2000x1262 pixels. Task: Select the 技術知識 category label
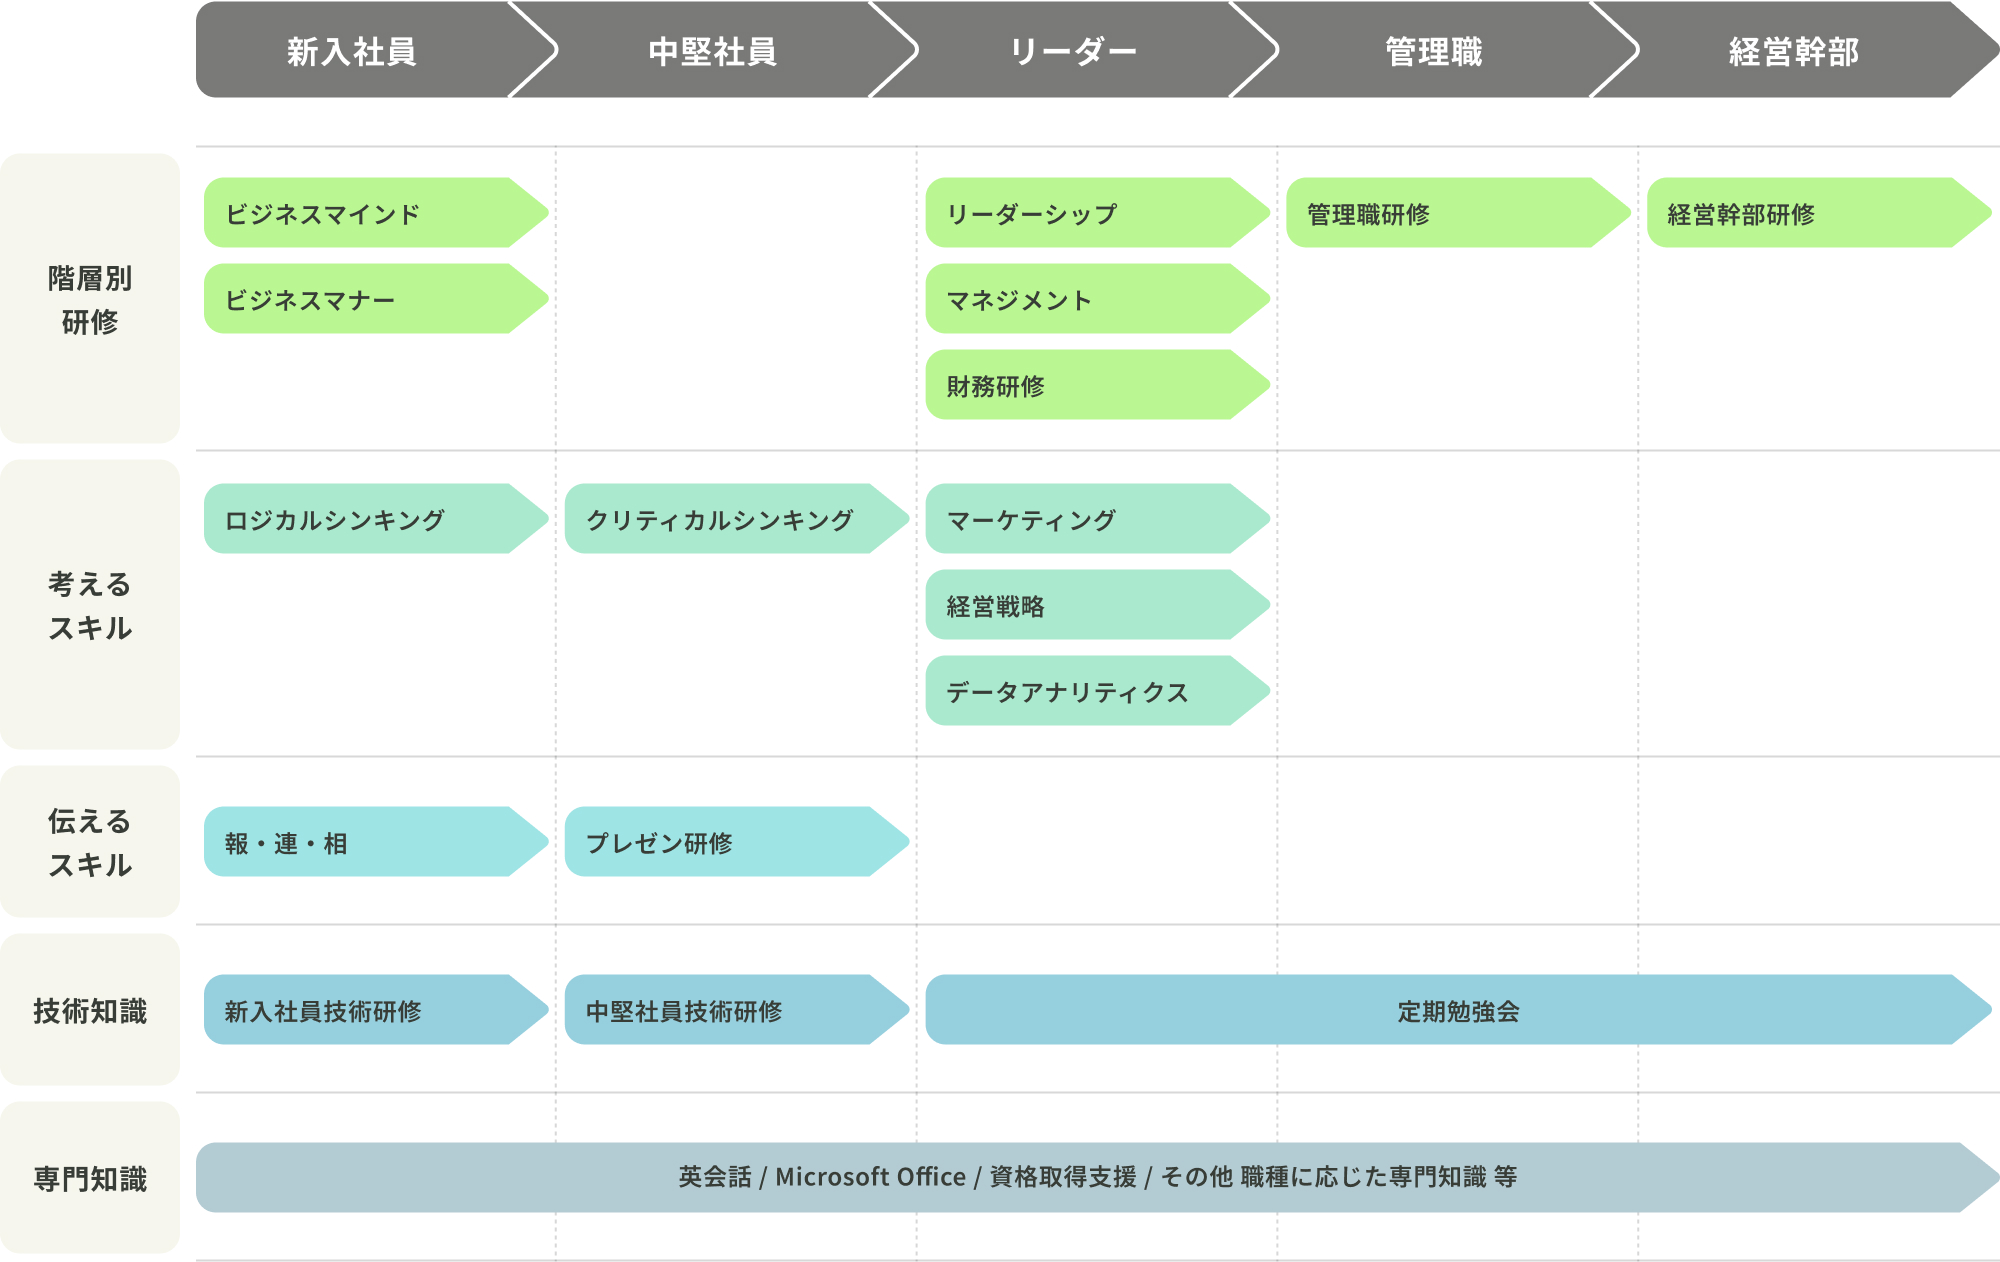click(90, 1010)
